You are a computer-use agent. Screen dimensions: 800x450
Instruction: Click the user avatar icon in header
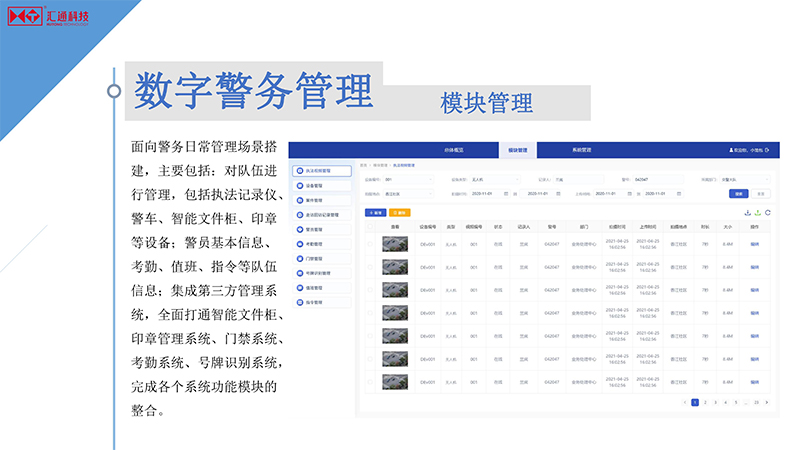pos(731,150)
